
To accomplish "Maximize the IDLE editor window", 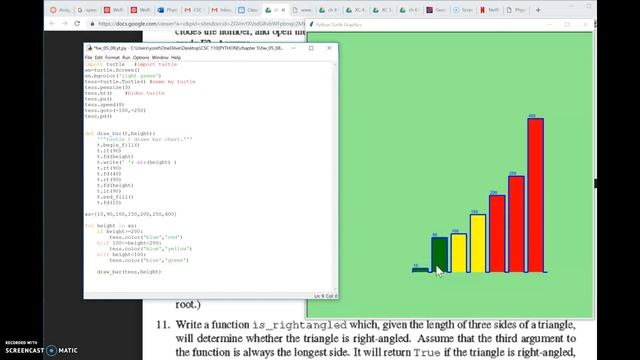I will coord(311,48).
